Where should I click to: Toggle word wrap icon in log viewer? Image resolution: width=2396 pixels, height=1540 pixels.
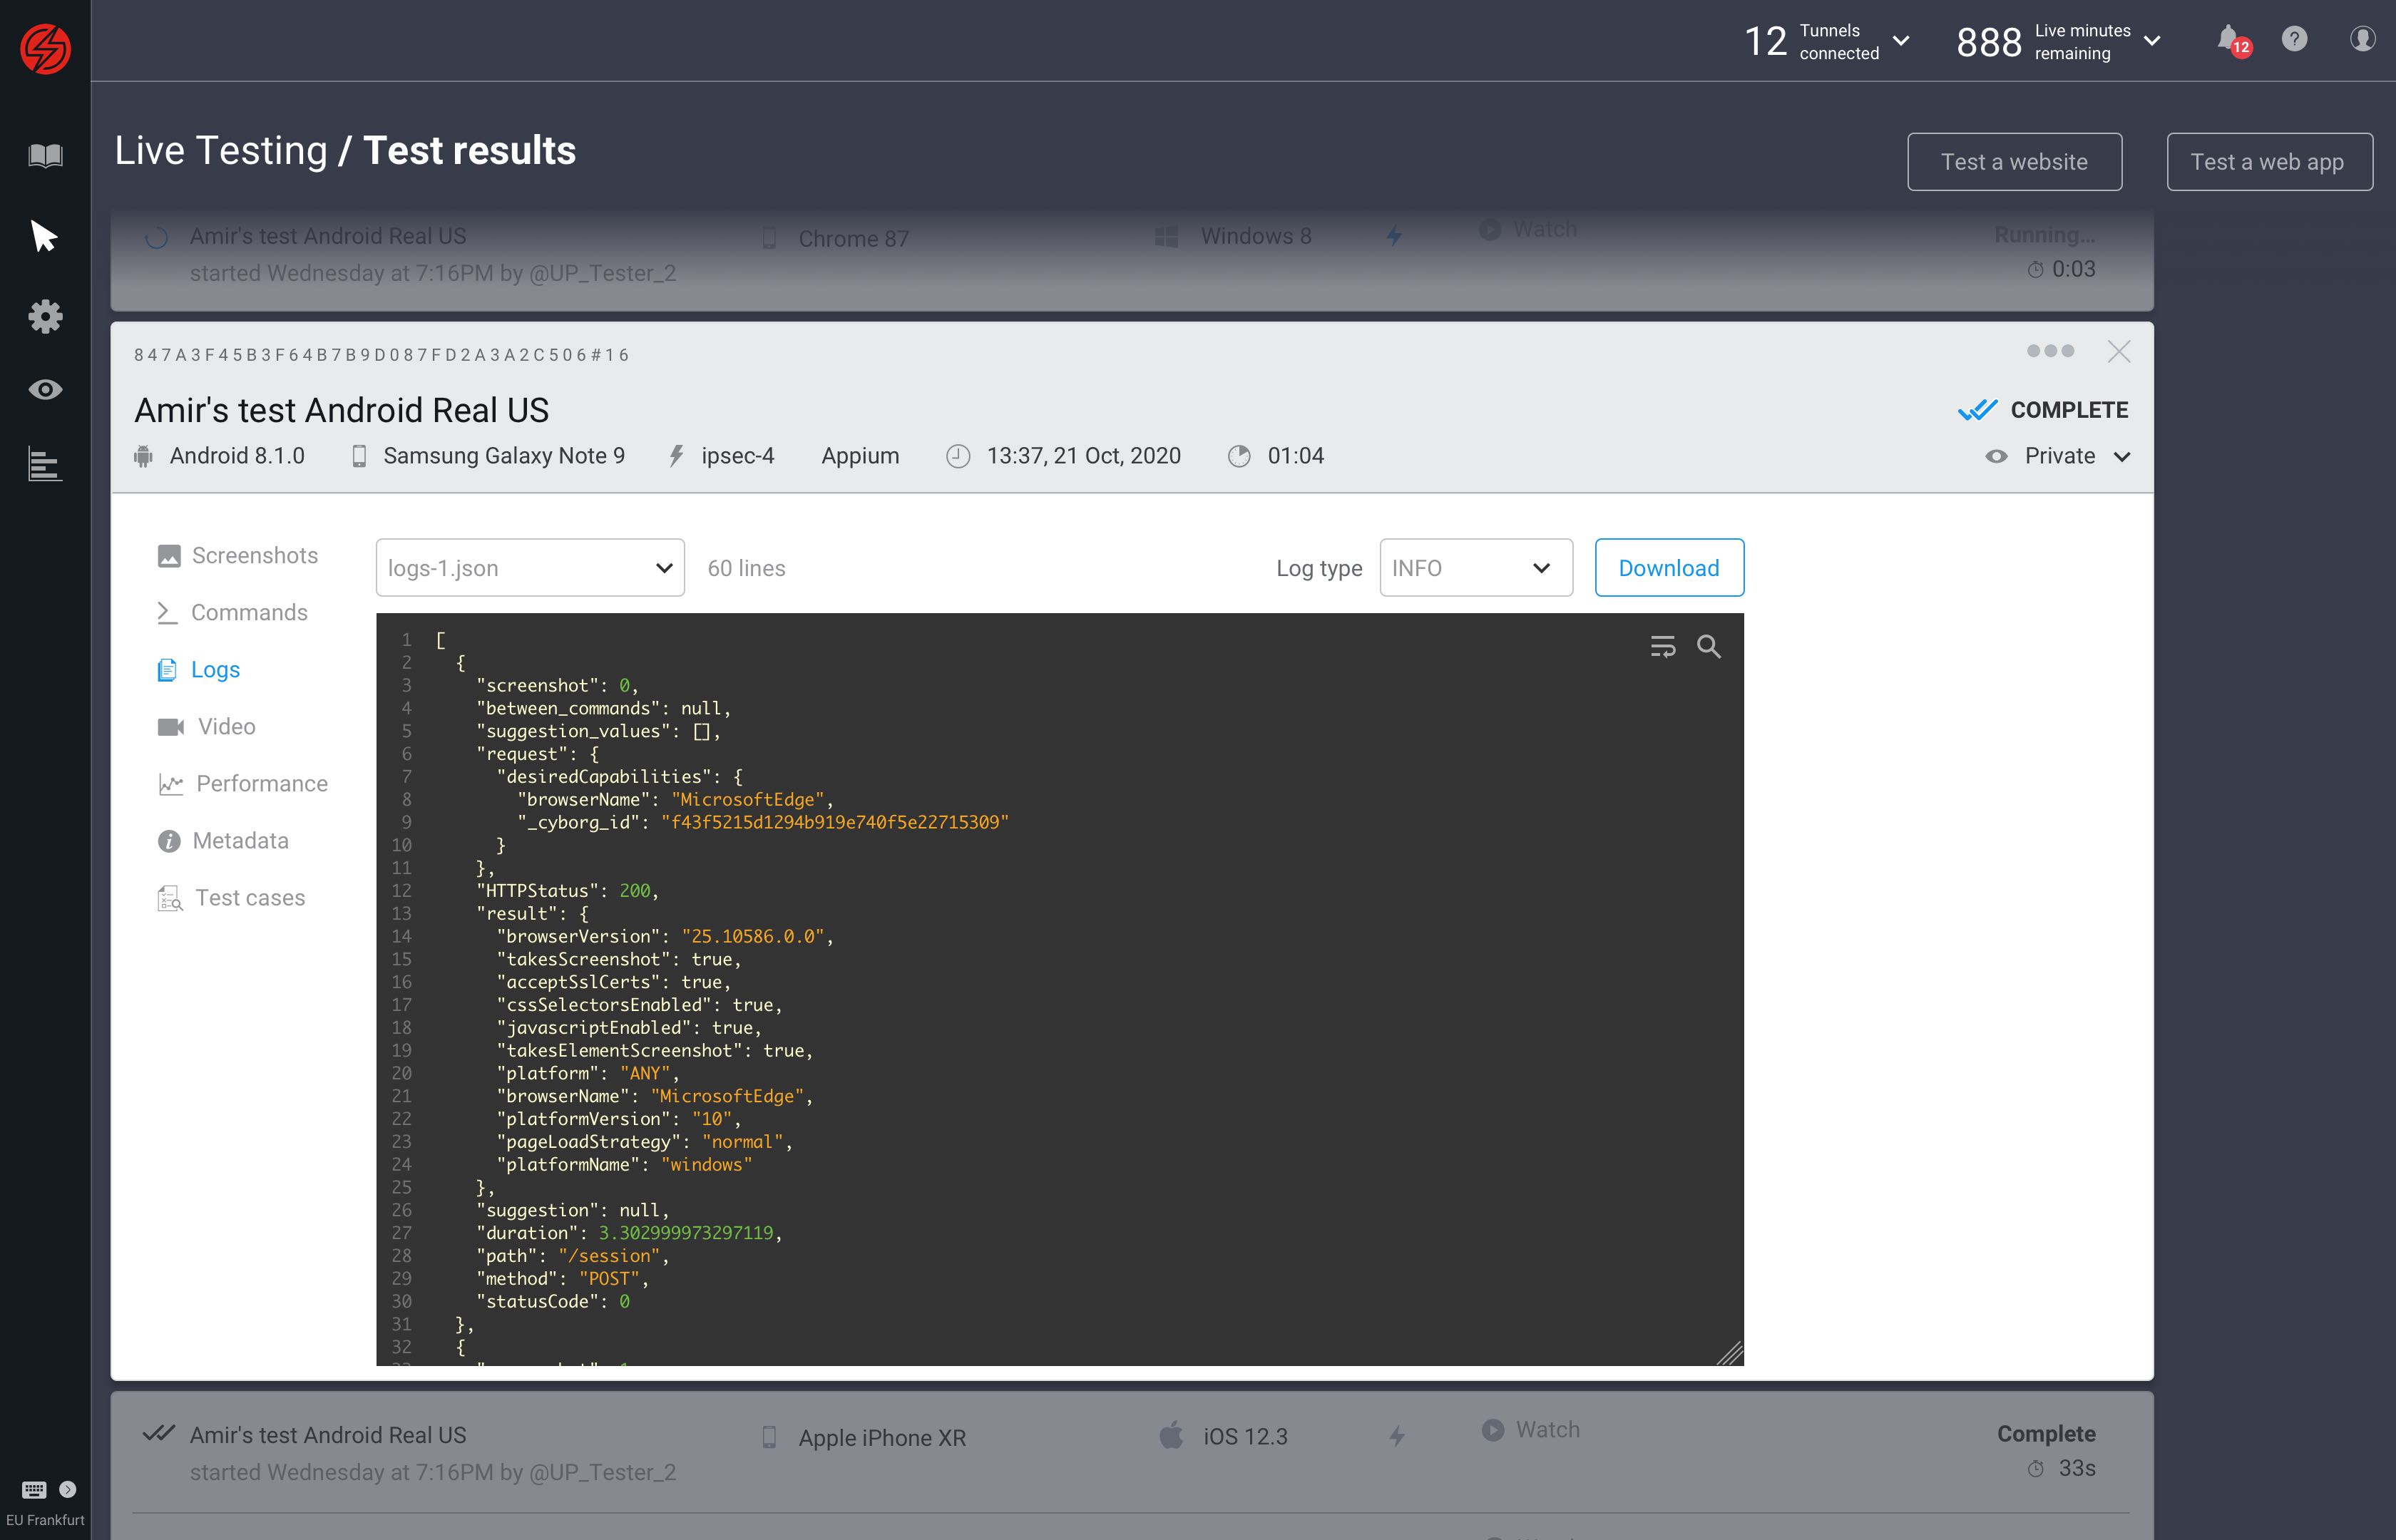(1662, 647)
